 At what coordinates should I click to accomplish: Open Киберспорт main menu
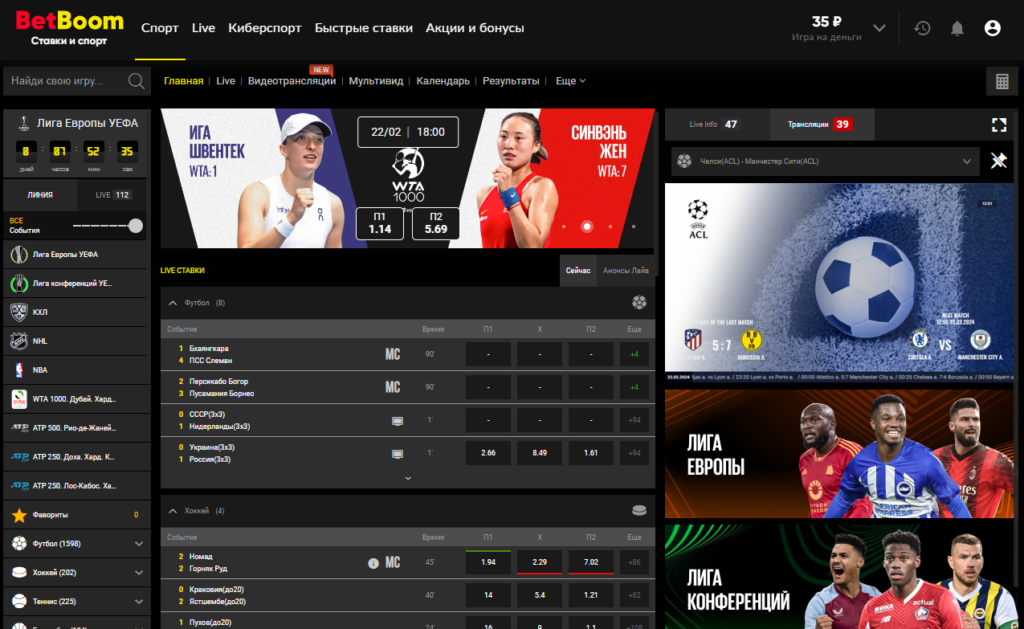(264, 28)
